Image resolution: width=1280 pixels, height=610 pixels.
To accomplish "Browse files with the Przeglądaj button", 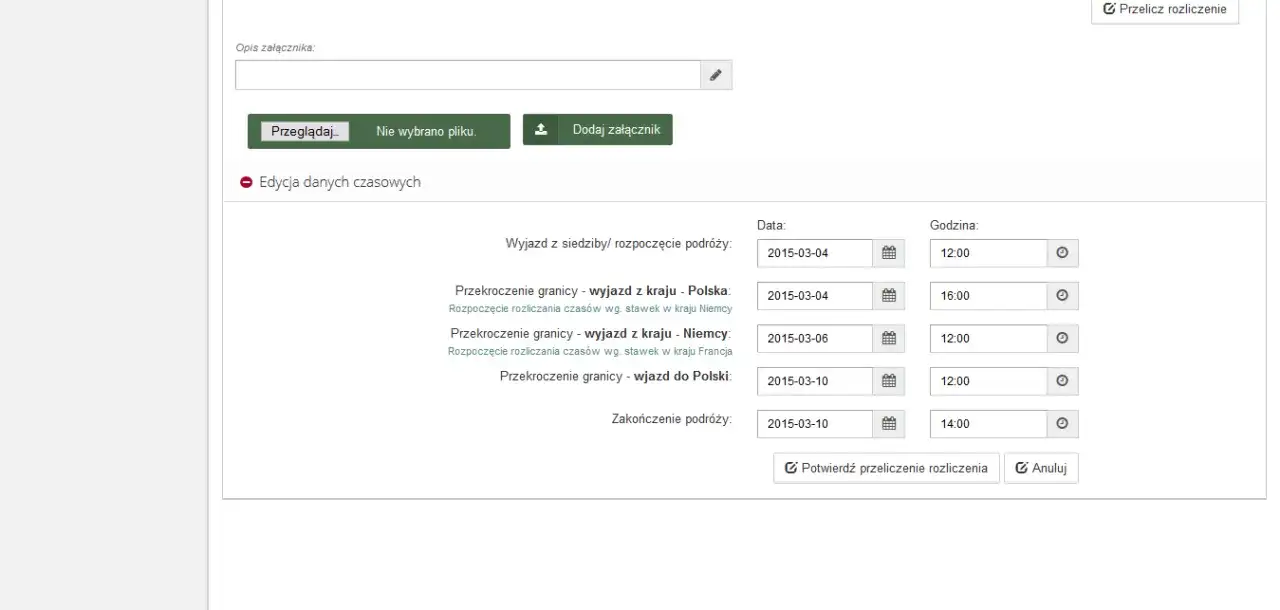I will tap(305, 131).
